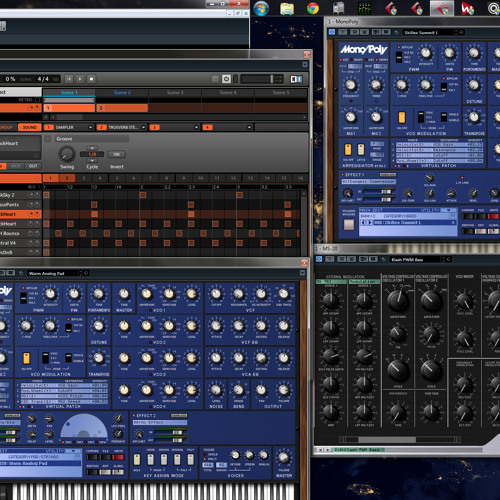Select the Scene 2 tab
The width and height of the screenshot is (500, 500).
[x=122, y=93]
